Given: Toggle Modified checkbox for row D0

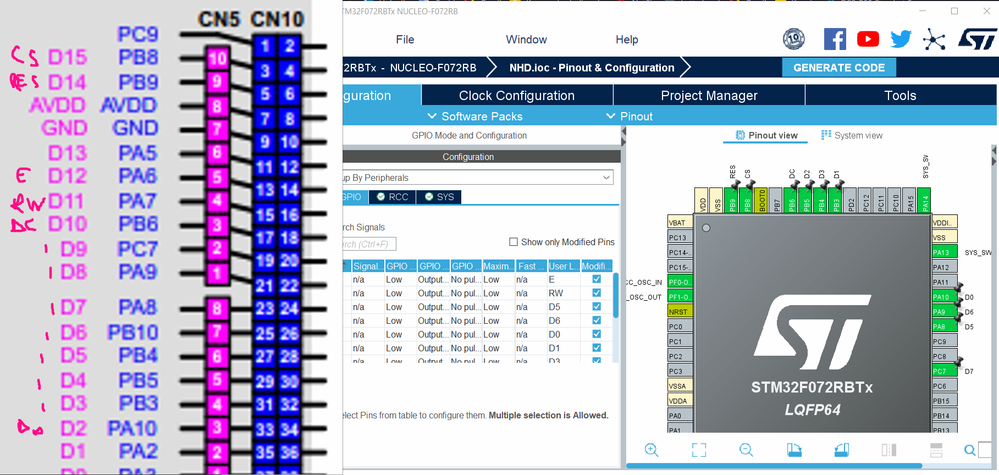Looking at the screenshot, I should pyautogui.click(x=596, y=334).
